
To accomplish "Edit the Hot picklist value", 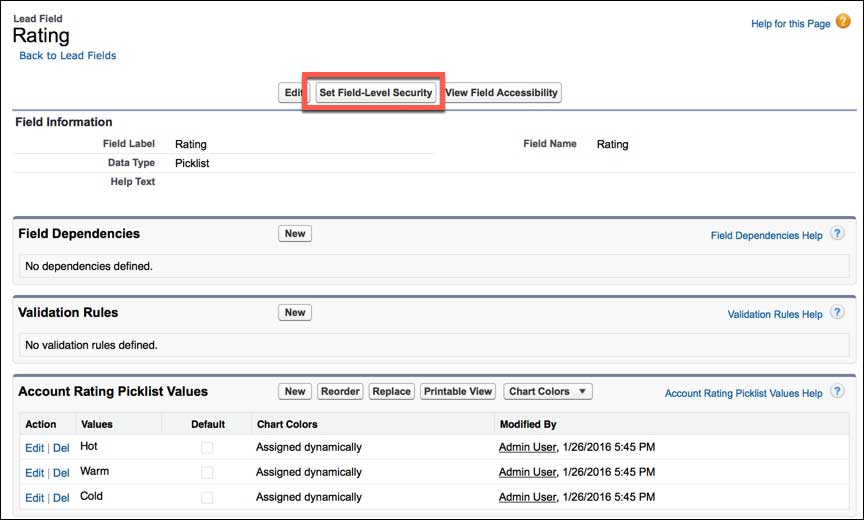I will [34, 448].
